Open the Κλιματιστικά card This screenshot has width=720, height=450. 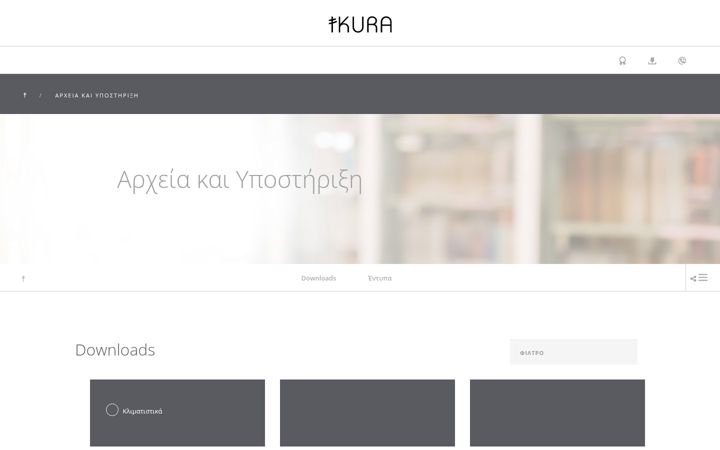click(x=177, y=413)
